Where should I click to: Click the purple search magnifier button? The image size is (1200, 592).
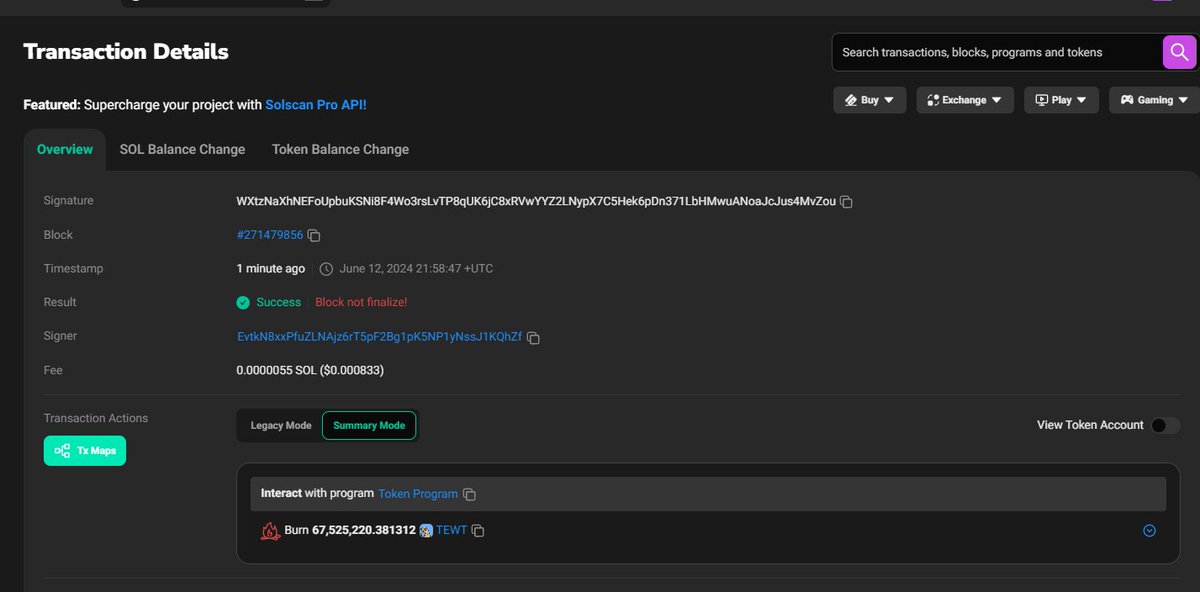click(1179, 52)
